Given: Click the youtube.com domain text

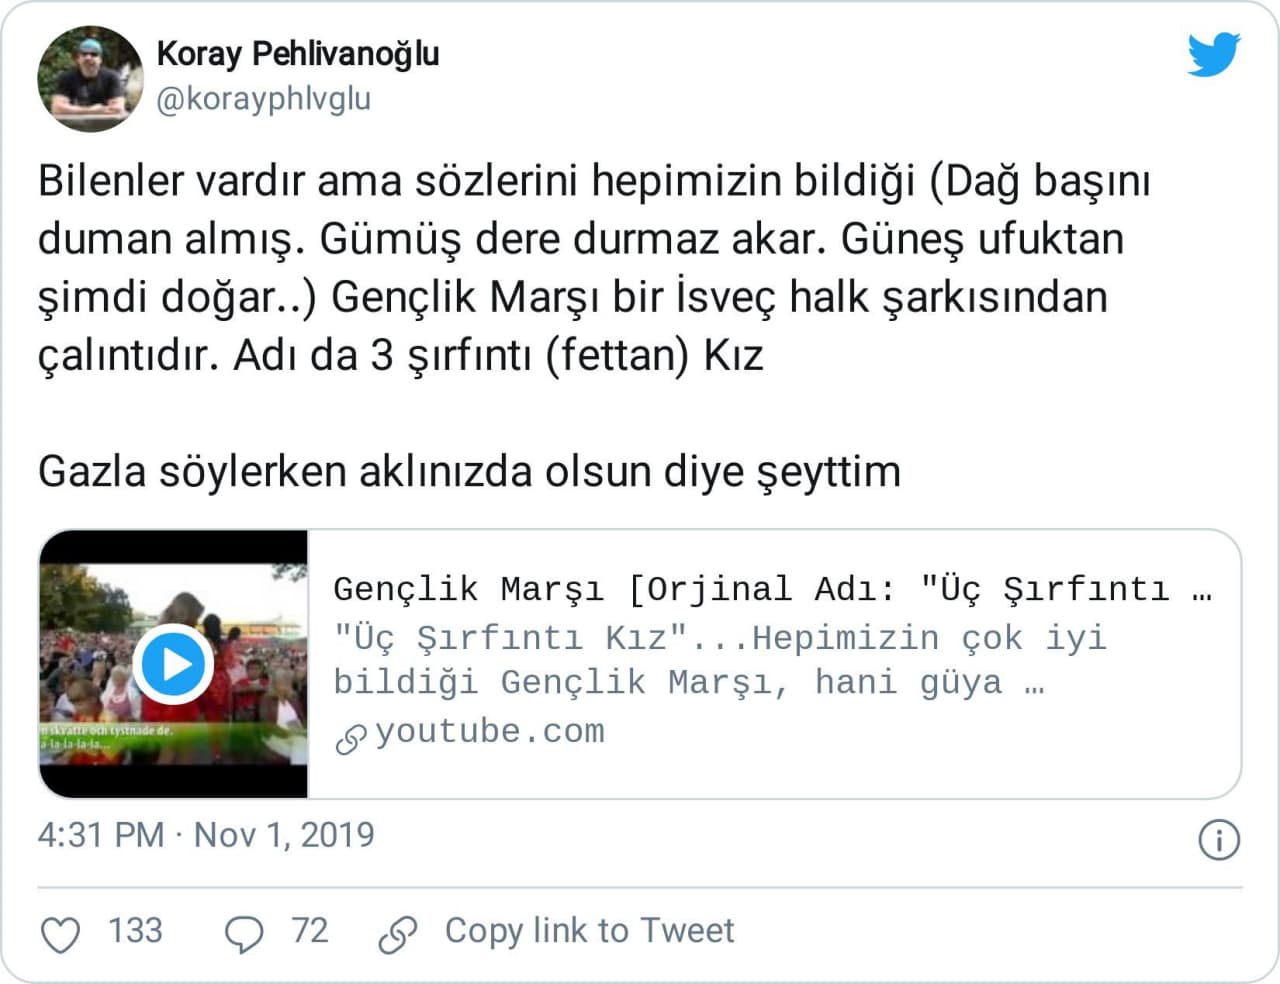Looking at the screenshot, I should tap(490, 732).
